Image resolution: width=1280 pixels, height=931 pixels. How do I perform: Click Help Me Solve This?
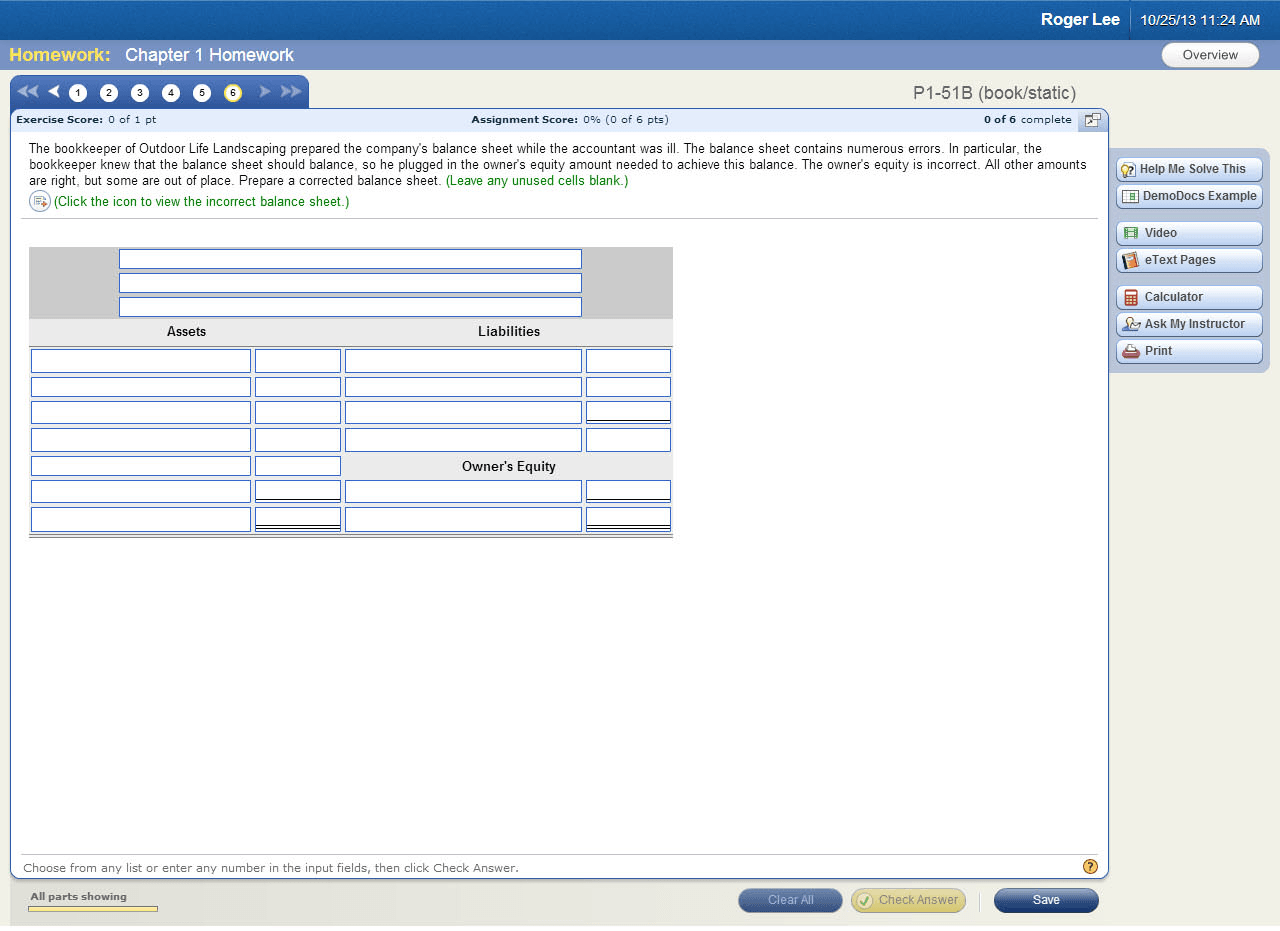[x=1188, y=168]
